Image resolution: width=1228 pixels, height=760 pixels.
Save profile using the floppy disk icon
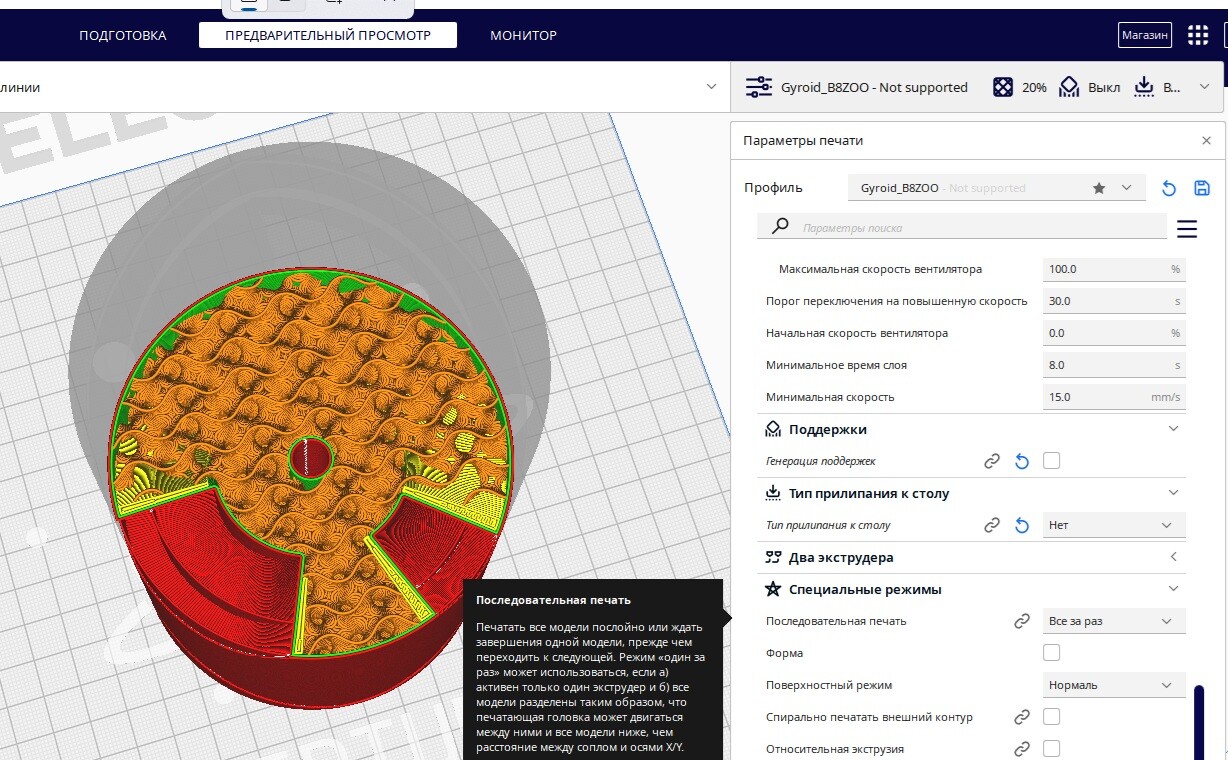click(1202, 188)
